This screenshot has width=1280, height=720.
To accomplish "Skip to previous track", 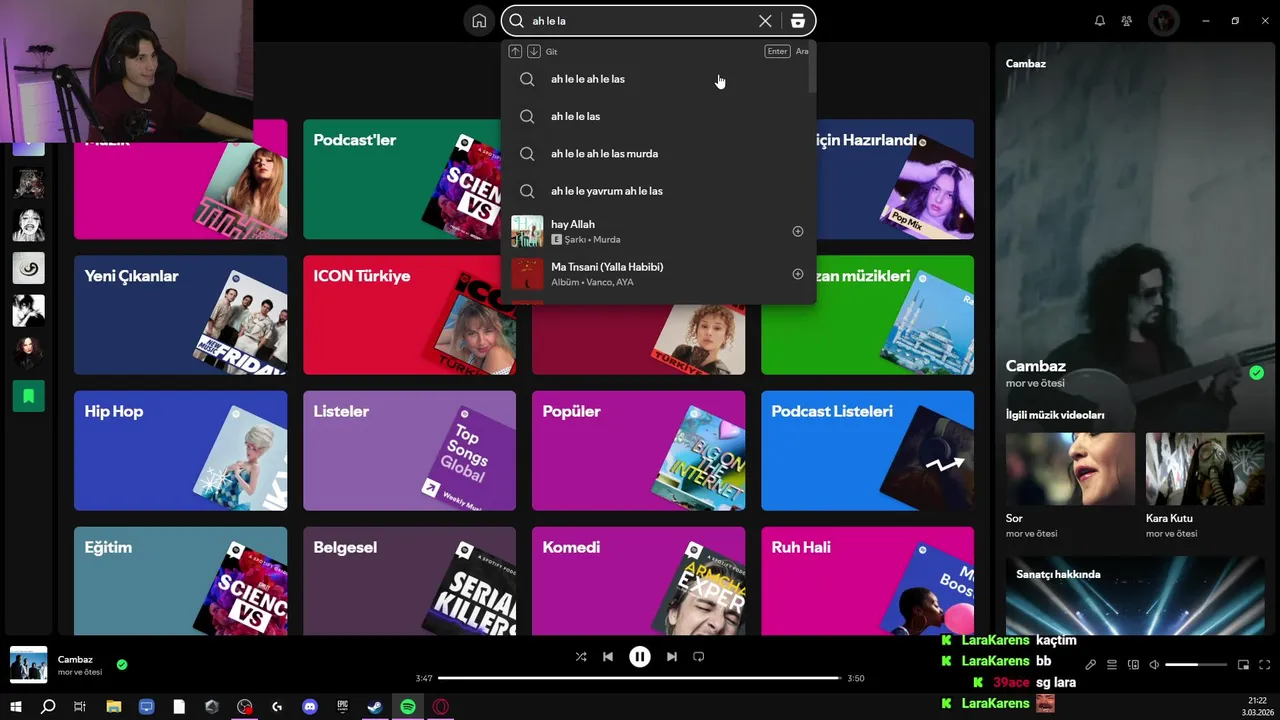I will point(608,657).
